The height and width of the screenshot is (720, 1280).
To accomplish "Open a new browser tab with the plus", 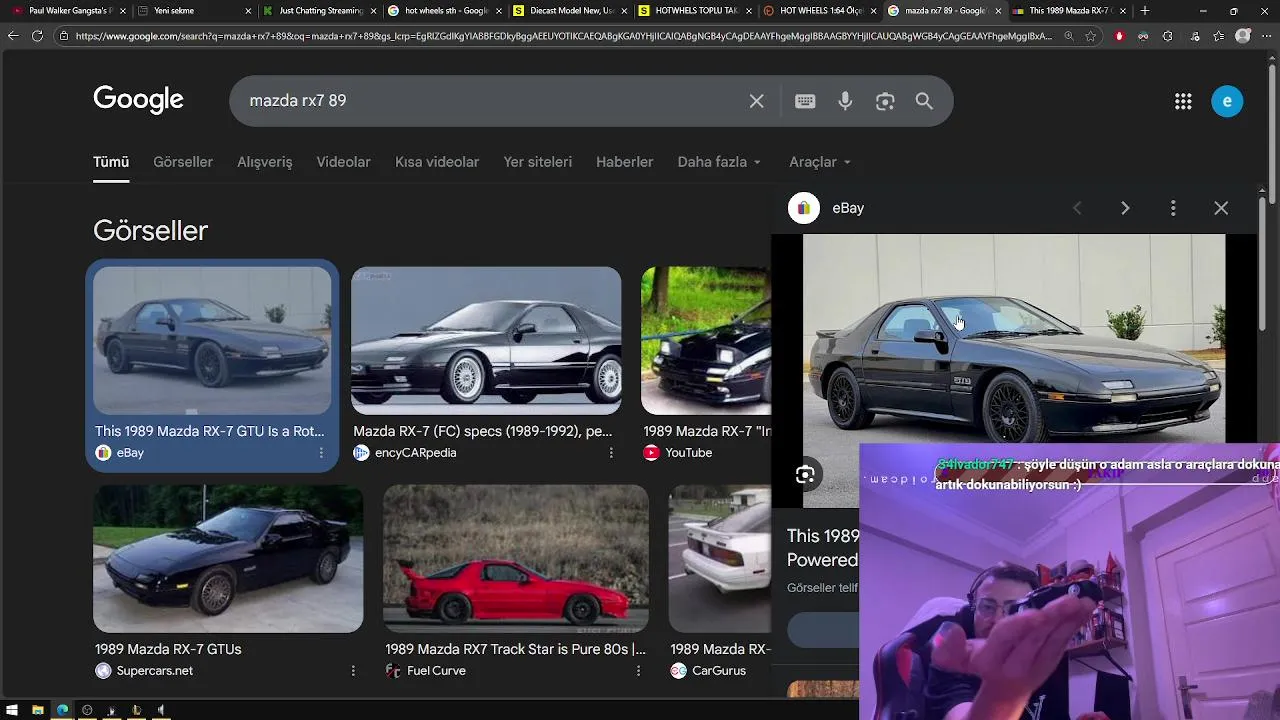I will click(1145, 11).
